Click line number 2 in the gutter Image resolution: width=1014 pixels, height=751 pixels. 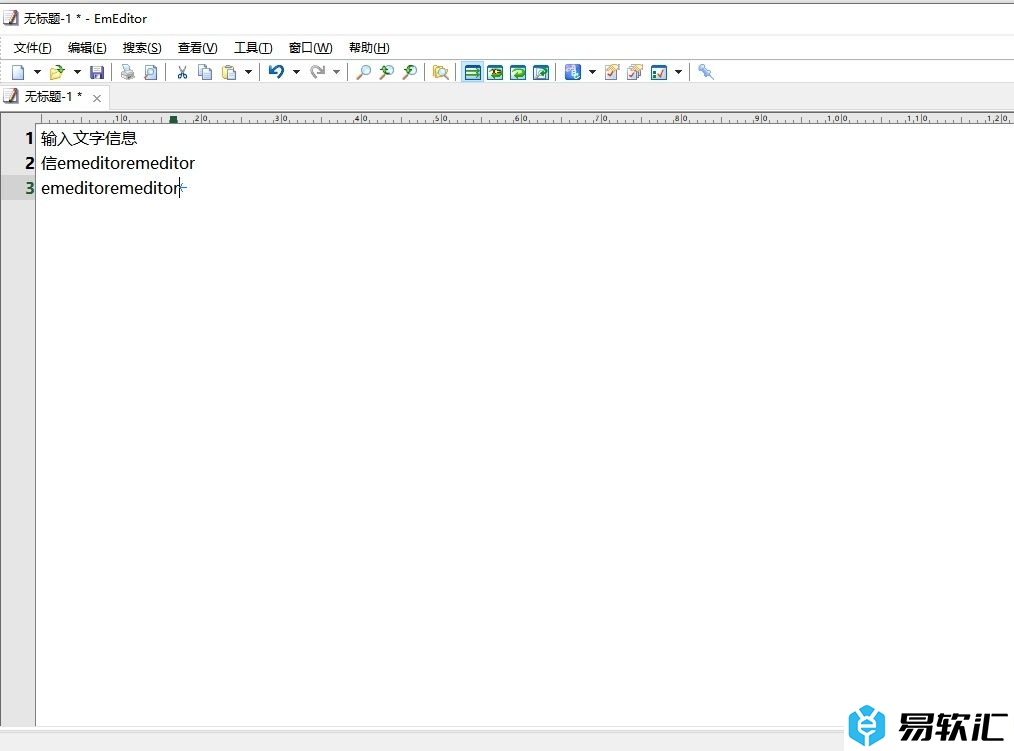(x=29, y=163)
